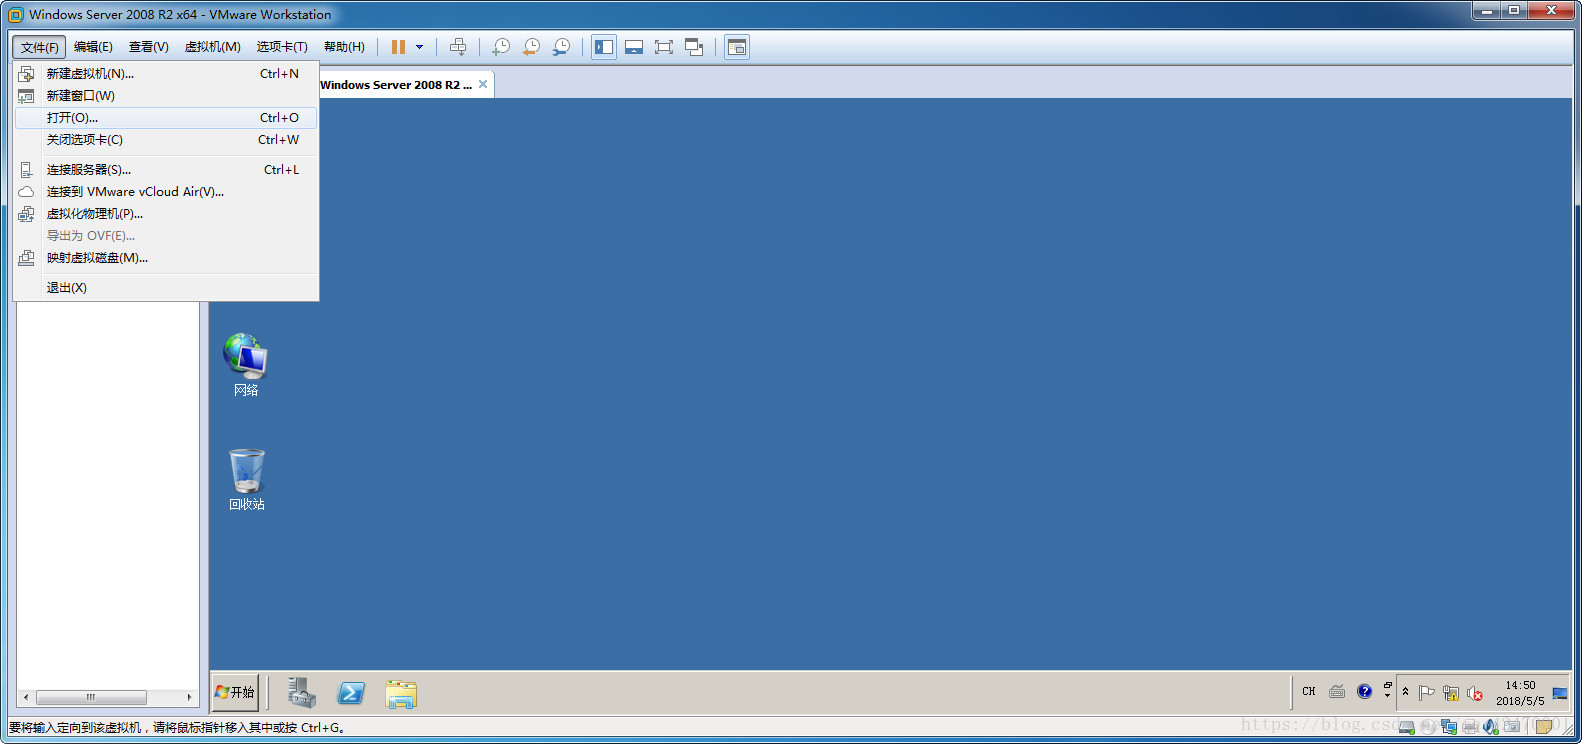Click the Show Desktop button in guest
This screenshot has width=1582, height=744.
pos(1560,692)
